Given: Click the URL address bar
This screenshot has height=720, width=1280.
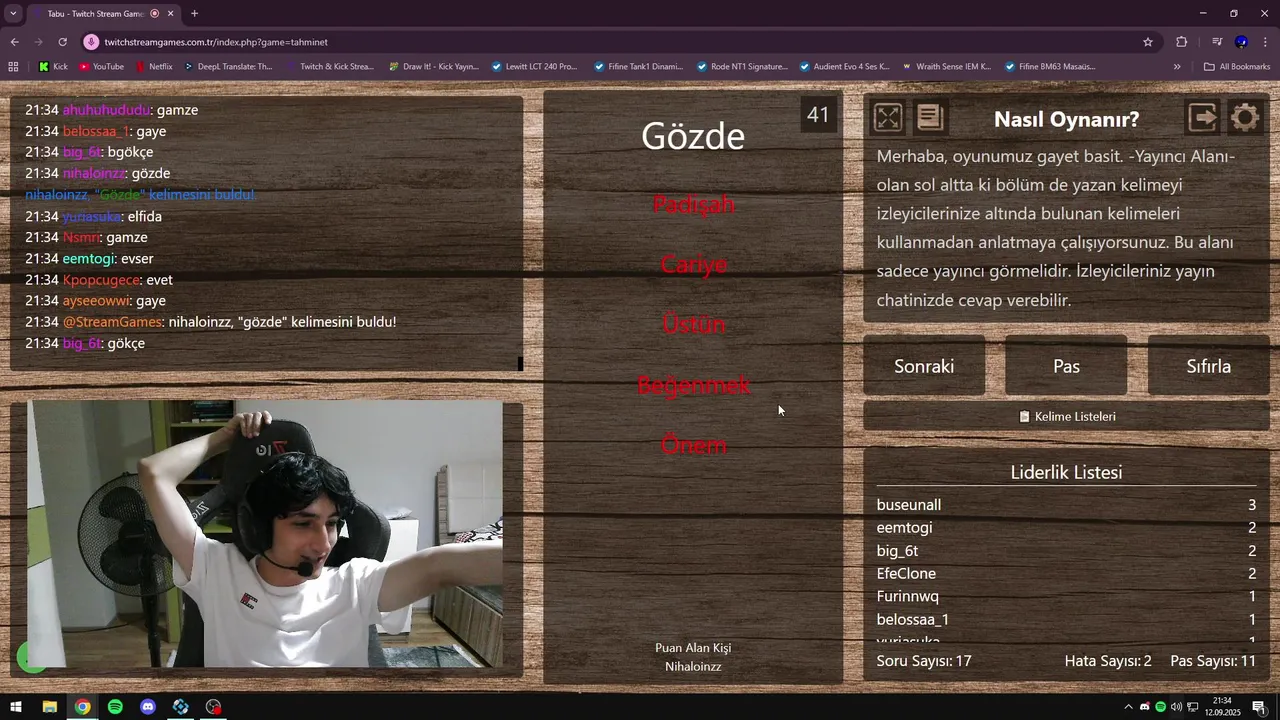Looking at the screenshot, I should point(600,42).
